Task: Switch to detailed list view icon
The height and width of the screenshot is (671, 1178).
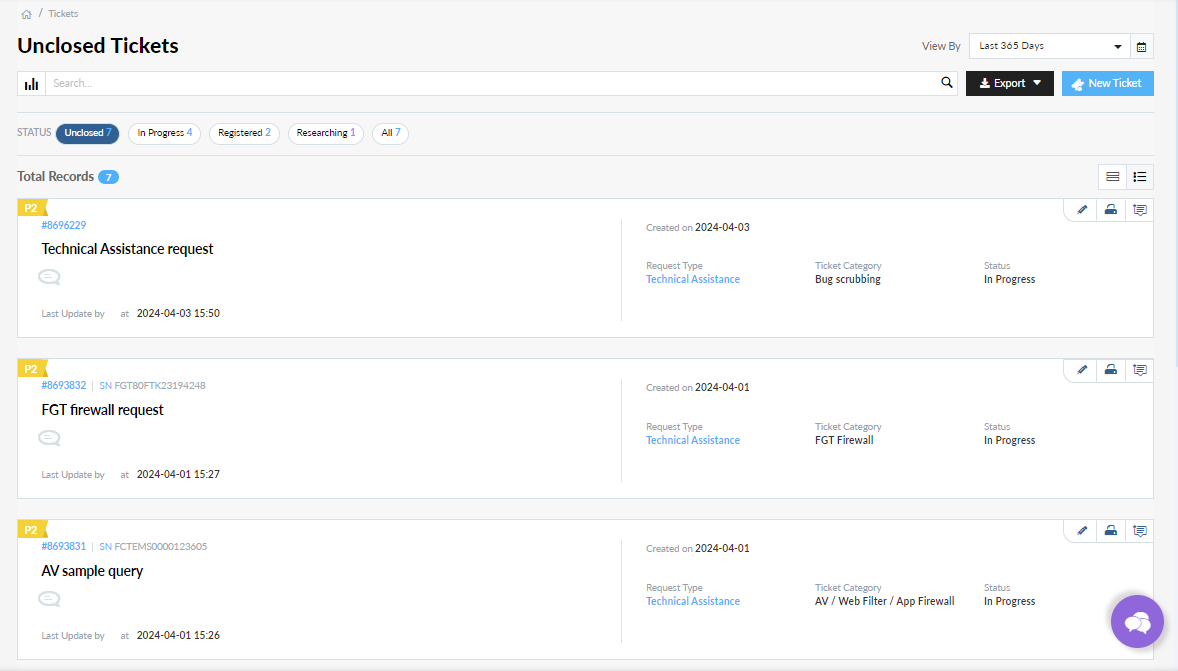Action: pos(1140,177)
